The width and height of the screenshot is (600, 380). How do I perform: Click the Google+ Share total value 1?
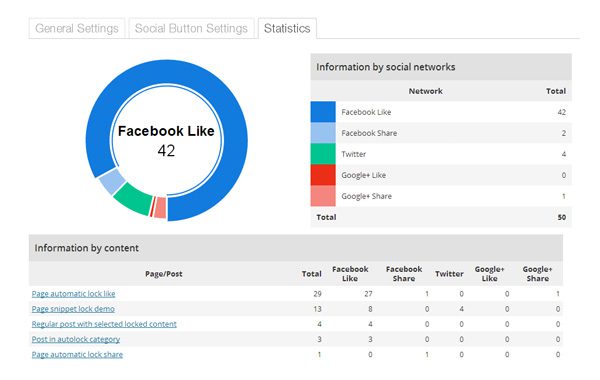pyautogui.click(x=564, y=196)
